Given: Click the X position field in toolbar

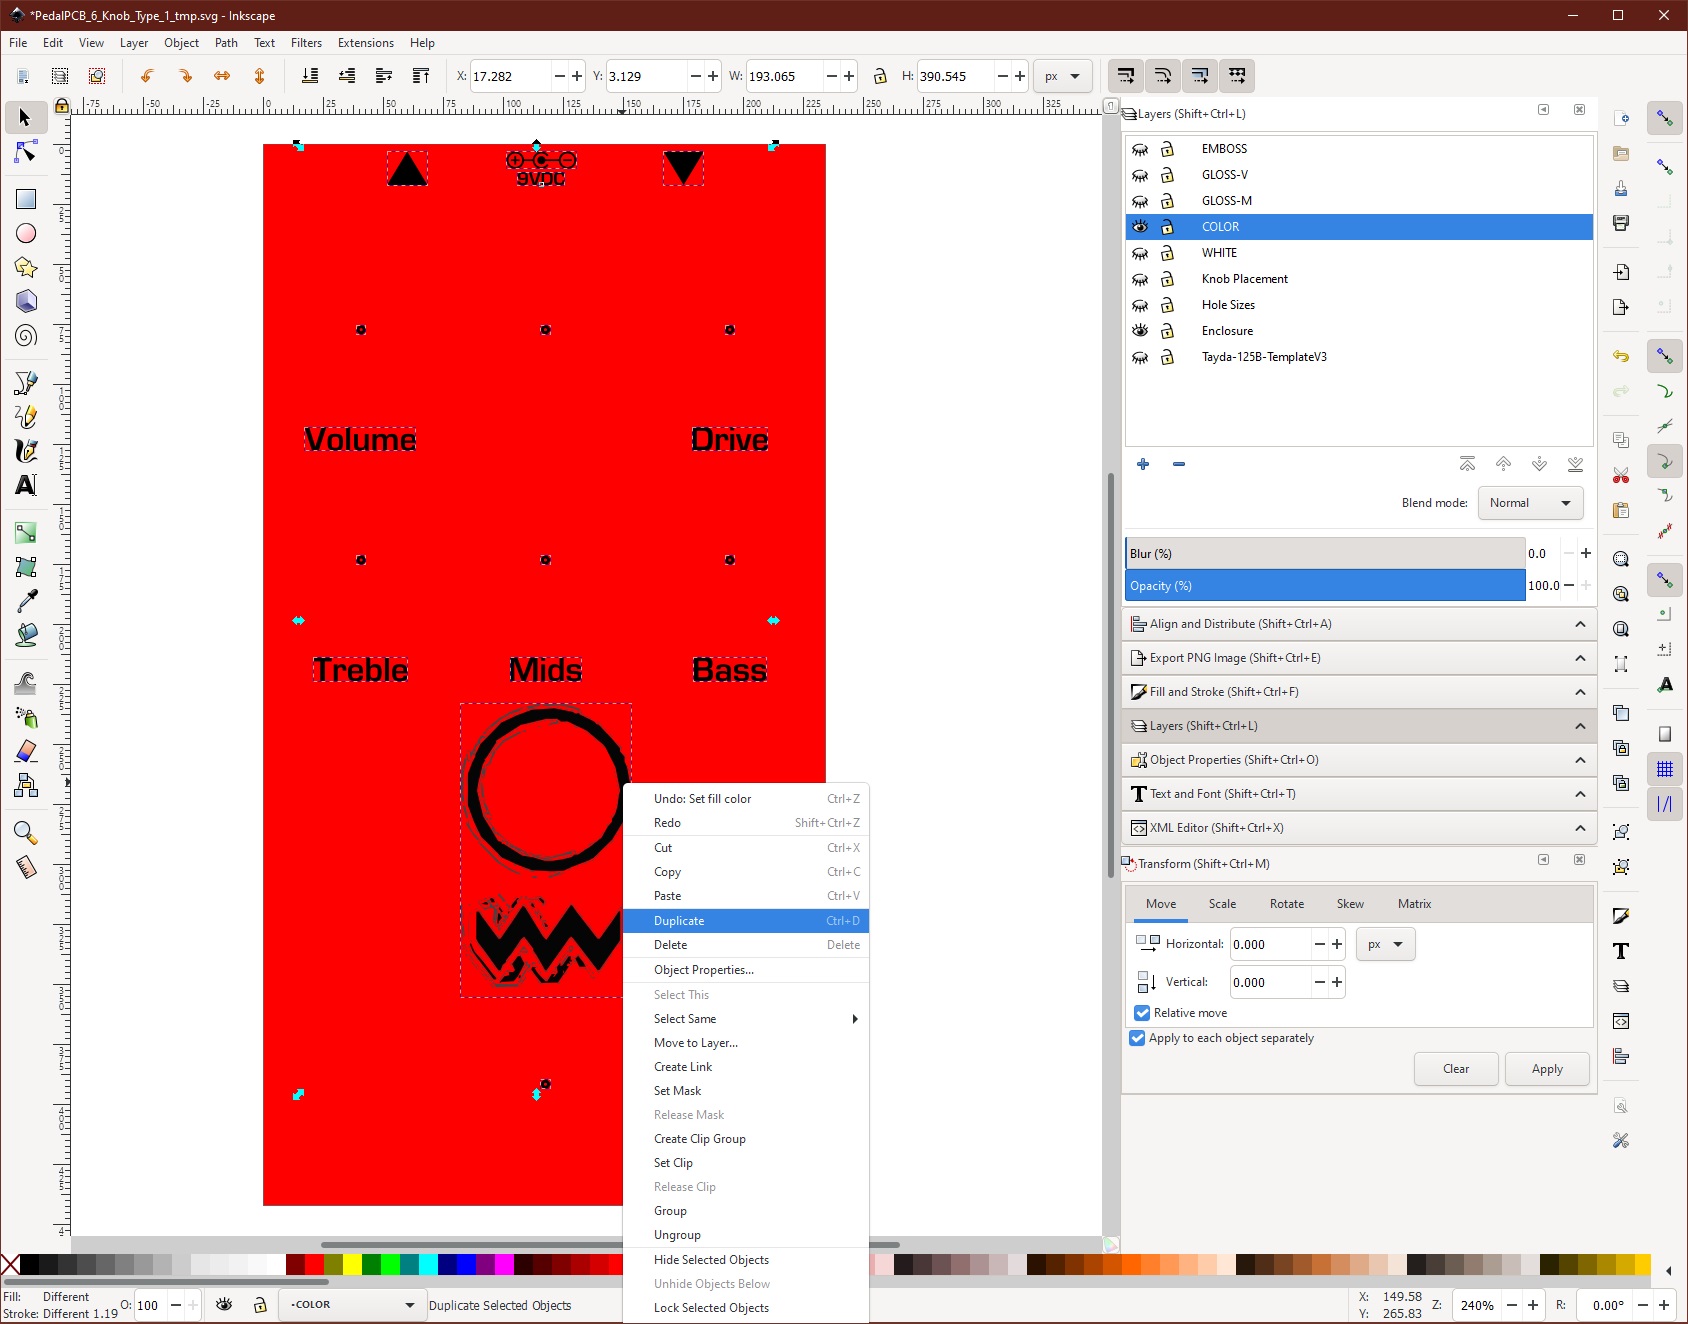Looking at the screenshot, I should click(510, 76).
